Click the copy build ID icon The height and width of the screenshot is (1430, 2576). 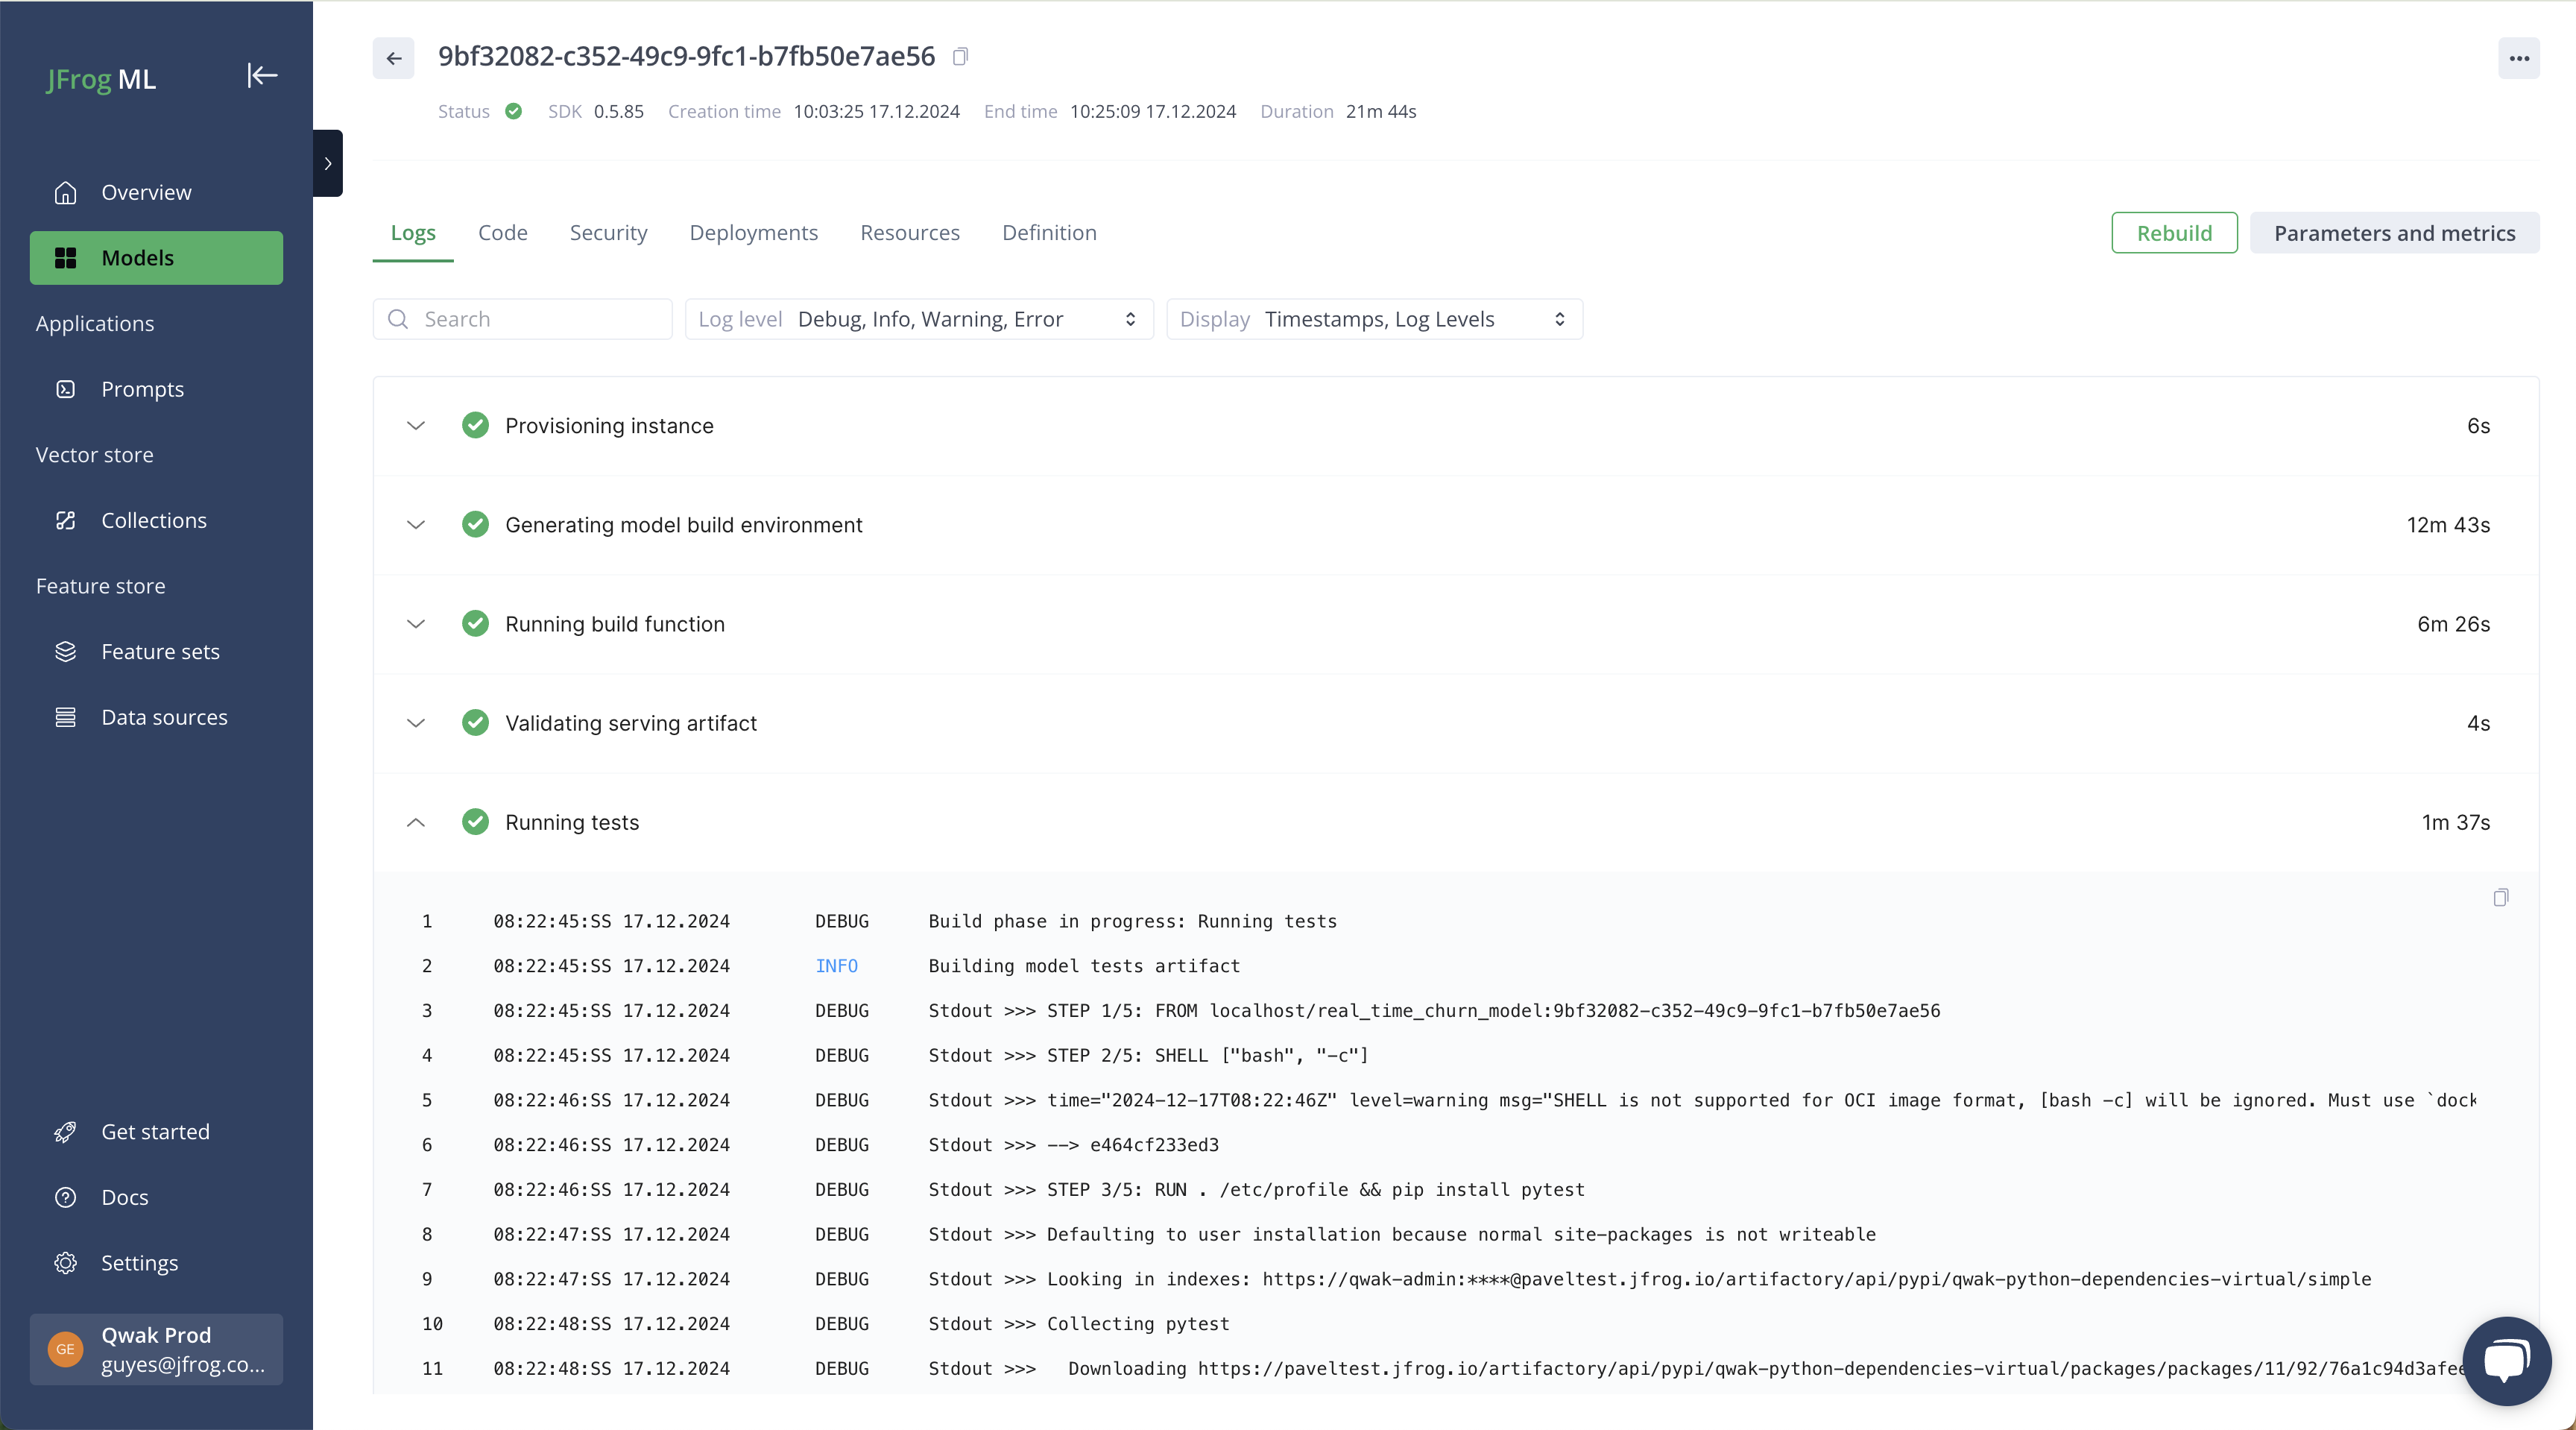click(x=961, y=57)
